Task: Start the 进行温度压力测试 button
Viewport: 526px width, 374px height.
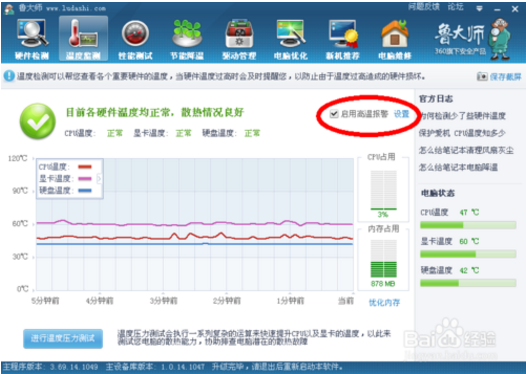Action: (x=63, y=338)
